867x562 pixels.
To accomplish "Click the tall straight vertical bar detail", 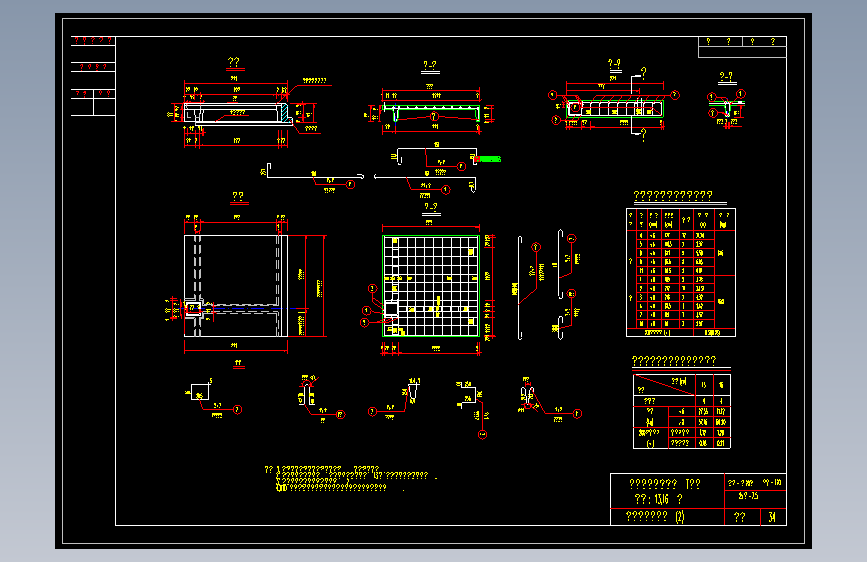I will [520, 288].
